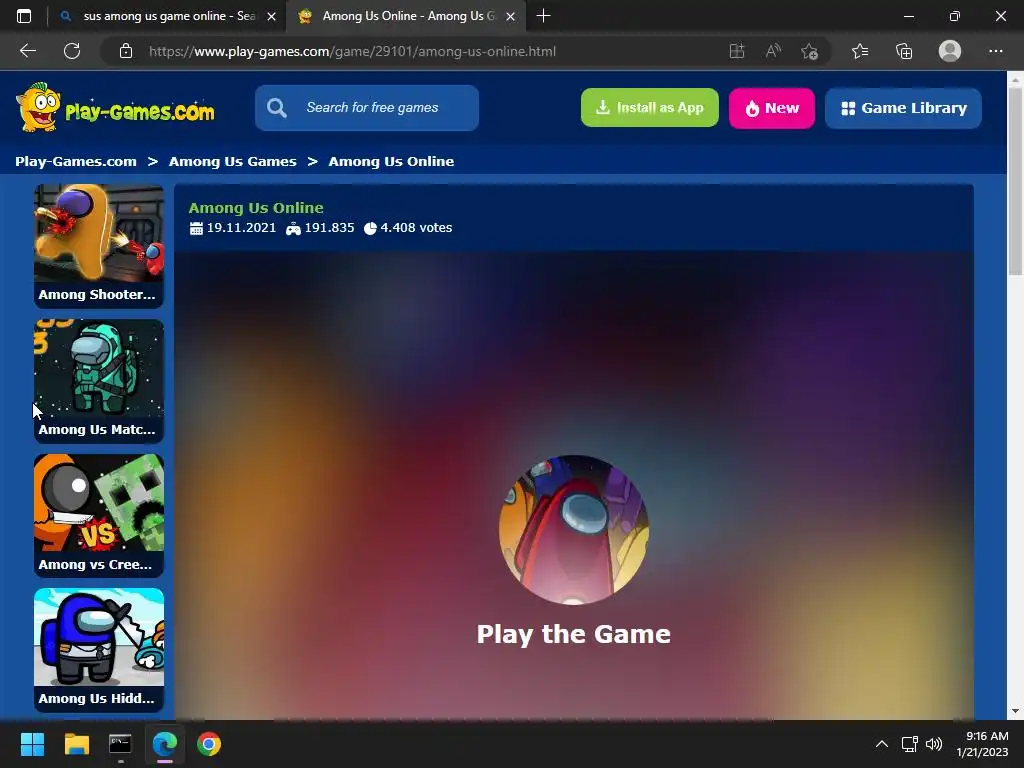The height and width of the screenshot is (768, 1024).
Task: Open File Explorer from the taskbar
Action: coord(76,744)
